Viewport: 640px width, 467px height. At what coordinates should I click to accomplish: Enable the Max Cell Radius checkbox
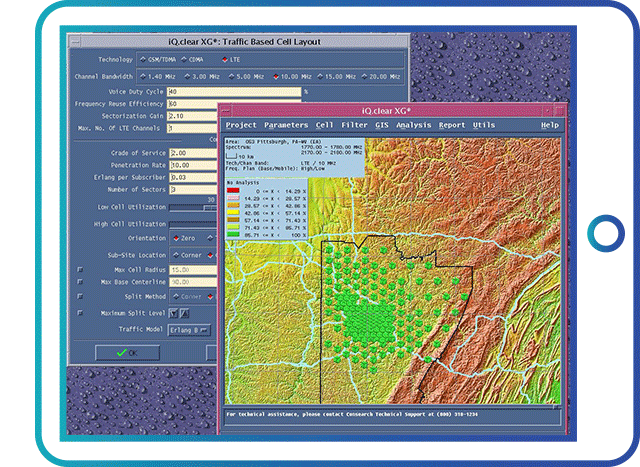click(x=80, y=269)
